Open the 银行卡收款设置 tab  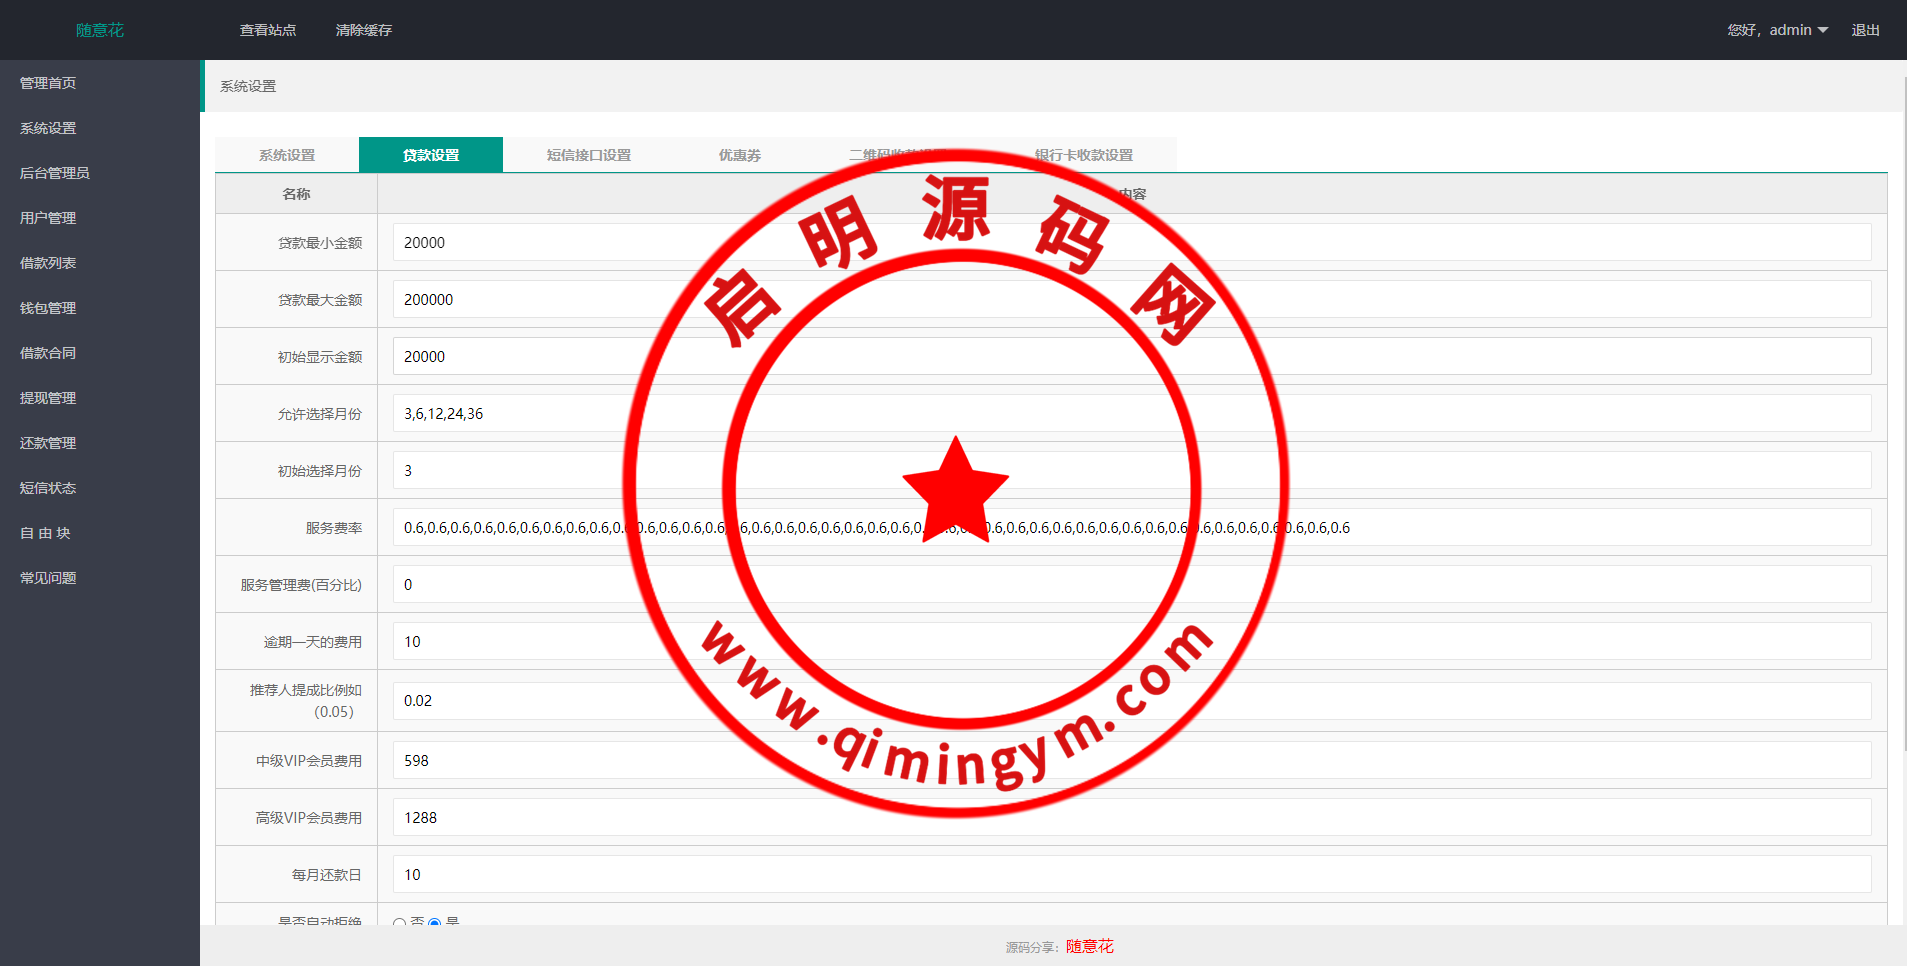(1084, 155)
